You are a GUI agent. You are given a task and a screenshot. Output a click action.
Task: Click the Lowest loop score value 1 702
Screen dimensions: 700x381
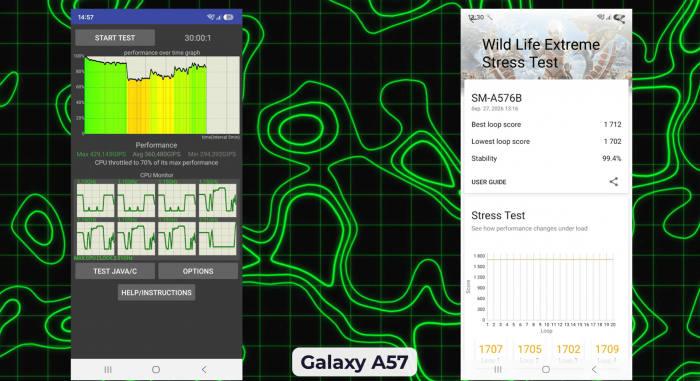click(612, 142)
